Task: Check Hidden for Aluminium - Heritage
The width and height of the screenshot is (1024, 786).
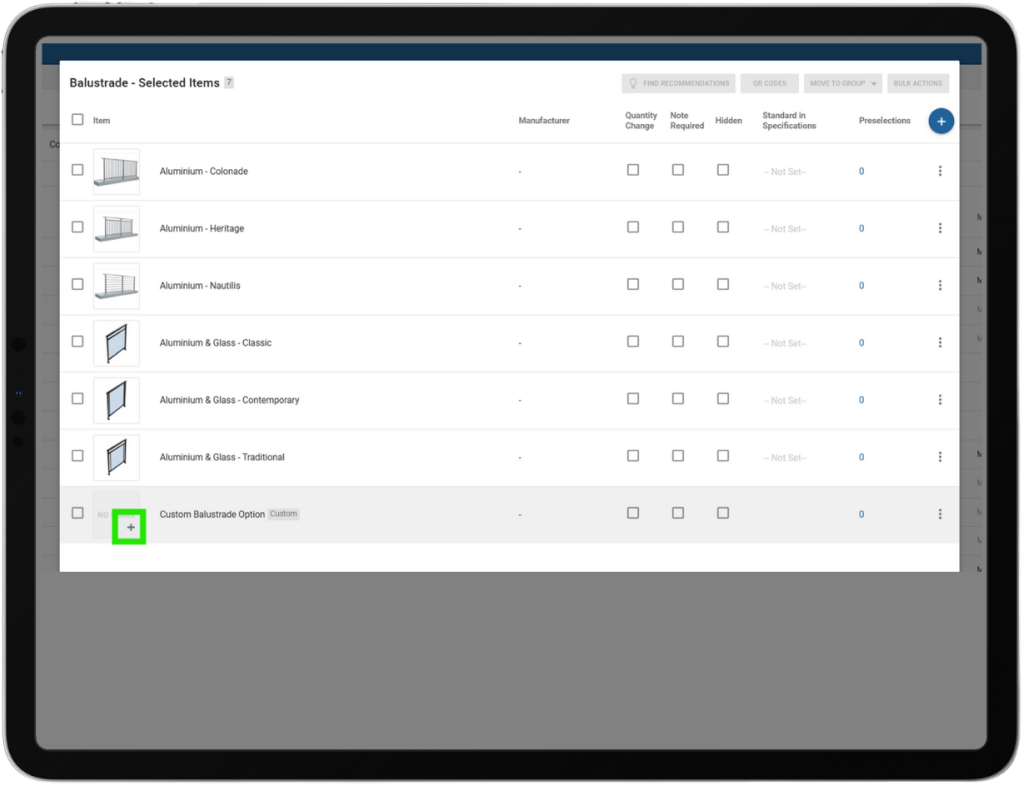Action: coord(723,227)
